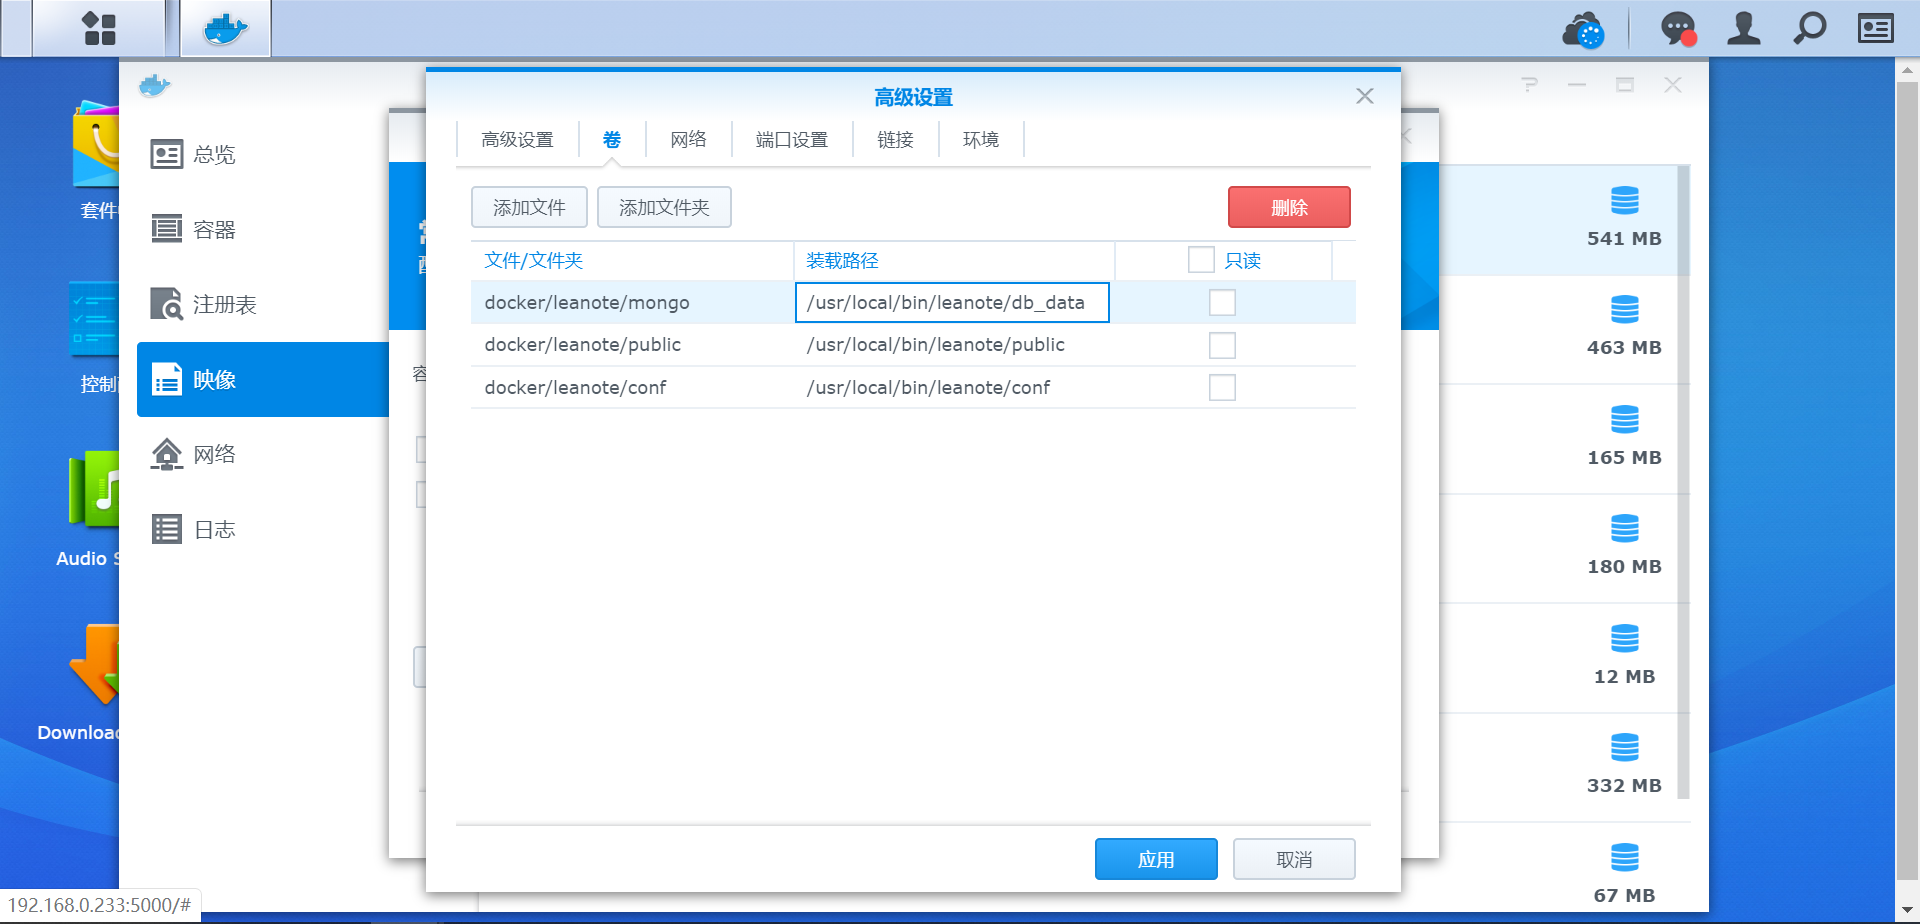Open the main application menu grid

97,28
